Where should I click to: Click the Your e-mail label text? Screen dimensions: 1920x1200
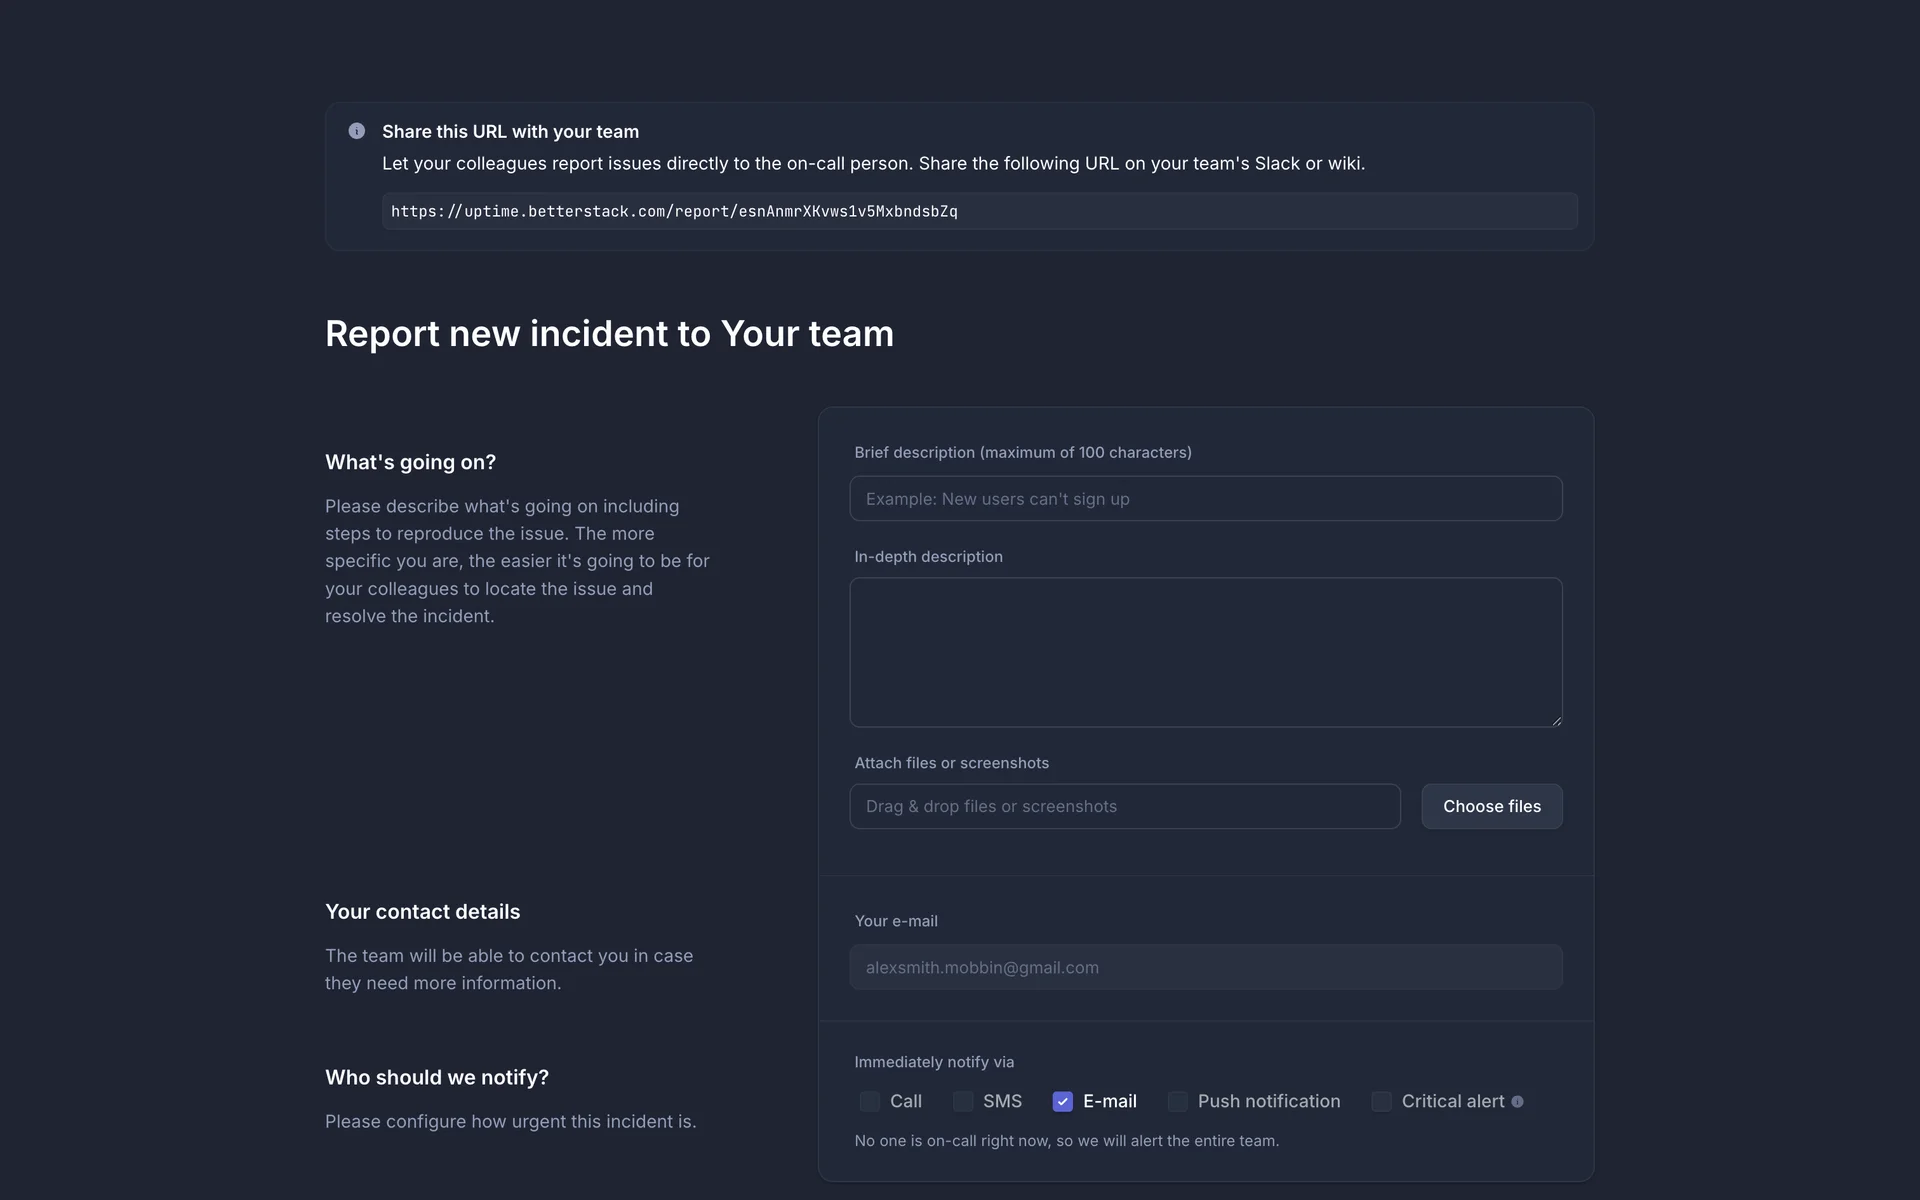coord(896,921)
